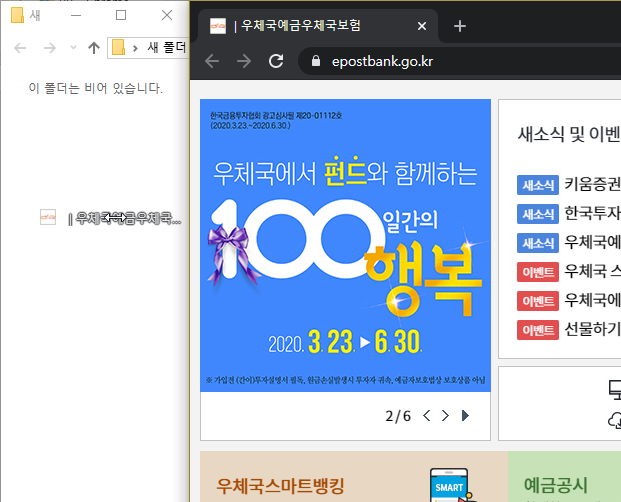Reload the epostbank page
This screenshot has height=502, width=621.
(276, 61)
